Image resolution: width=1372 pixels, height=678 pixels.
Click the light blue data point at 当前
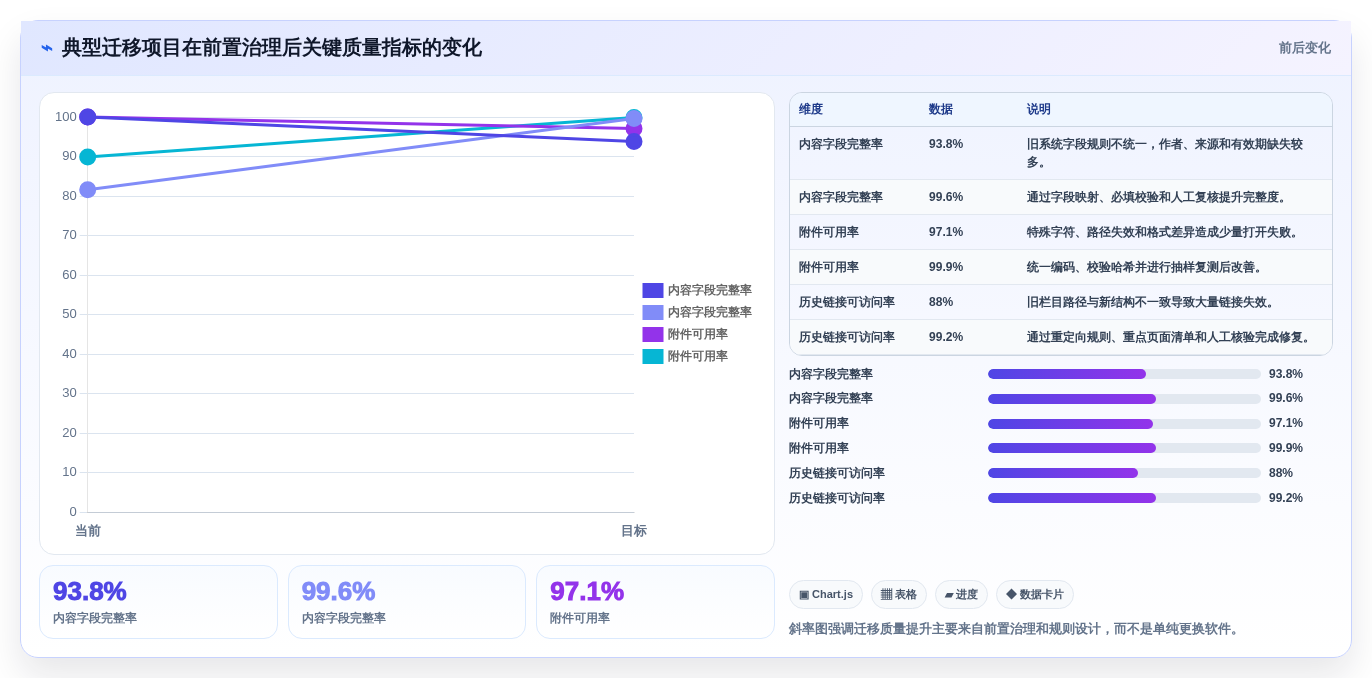click(88, 190)
